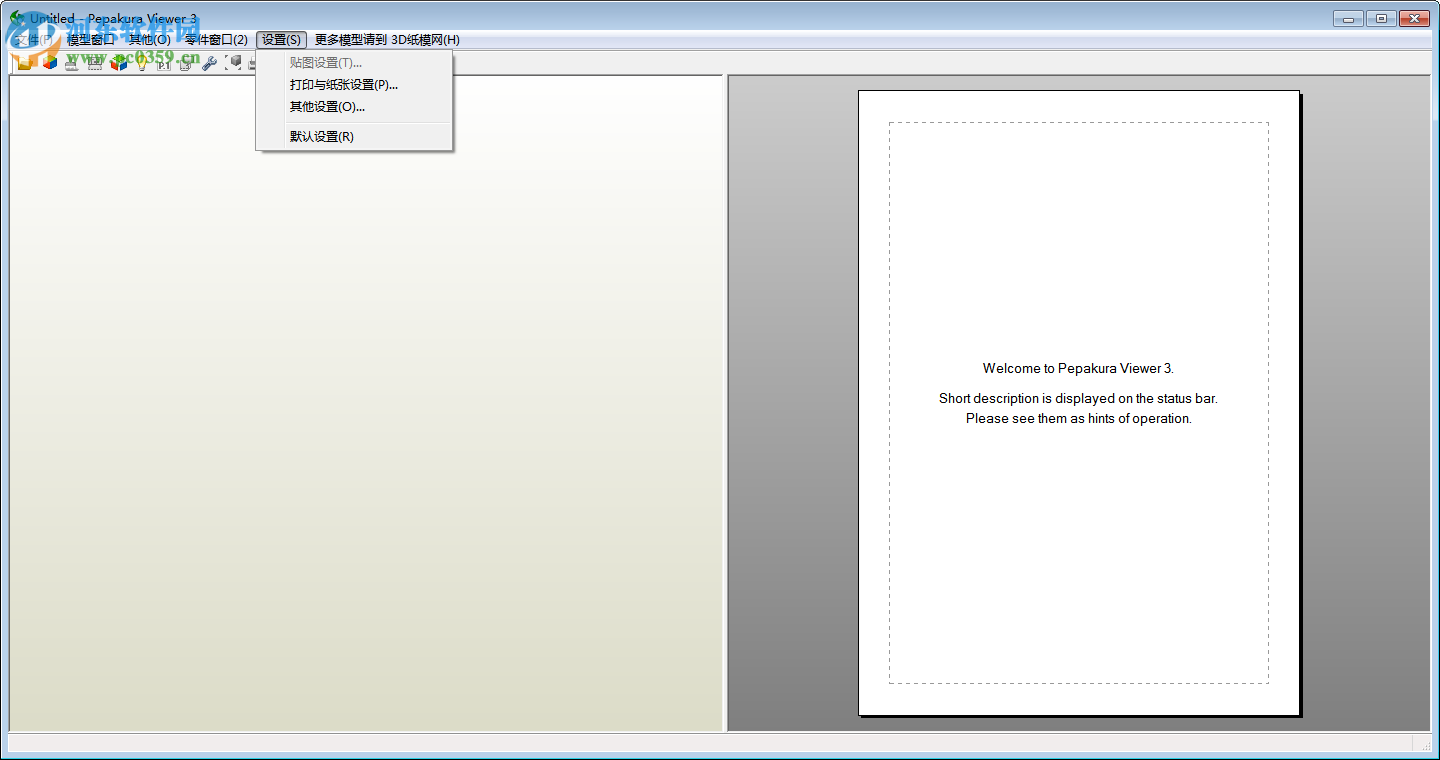
Task: Close the Pepakura Viewer window
Action: coord(1414,18)
